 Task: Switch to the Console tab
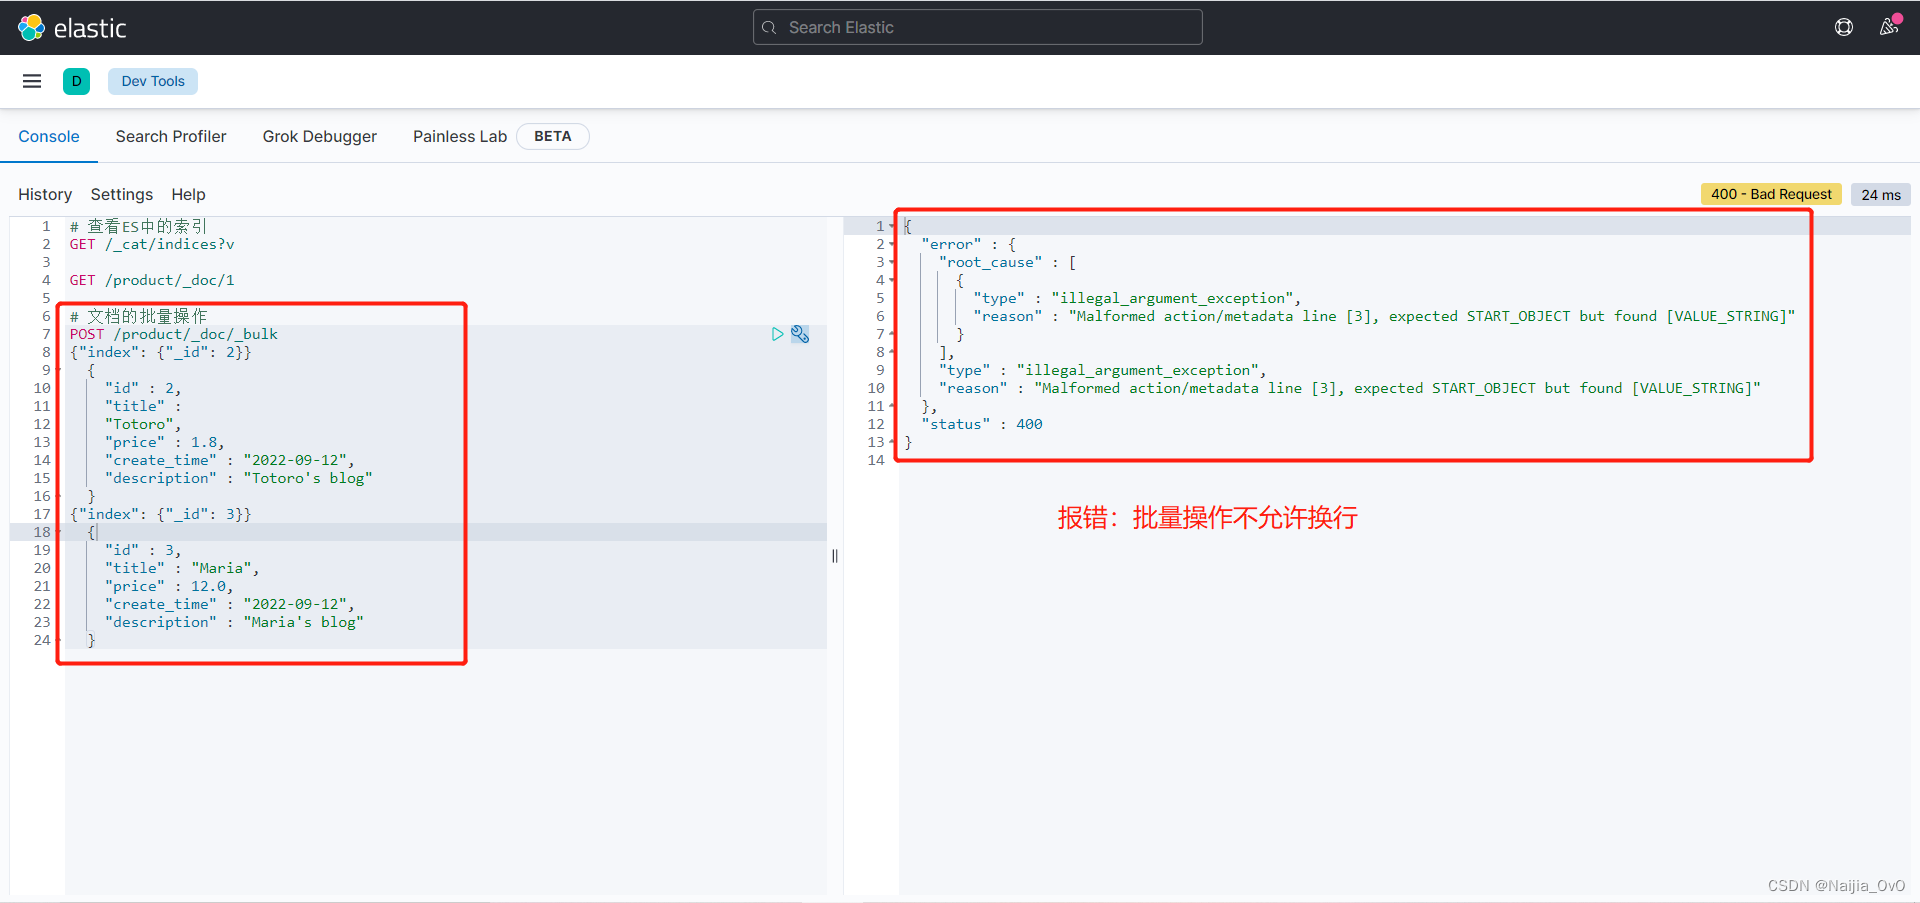(x=49, y=136)
